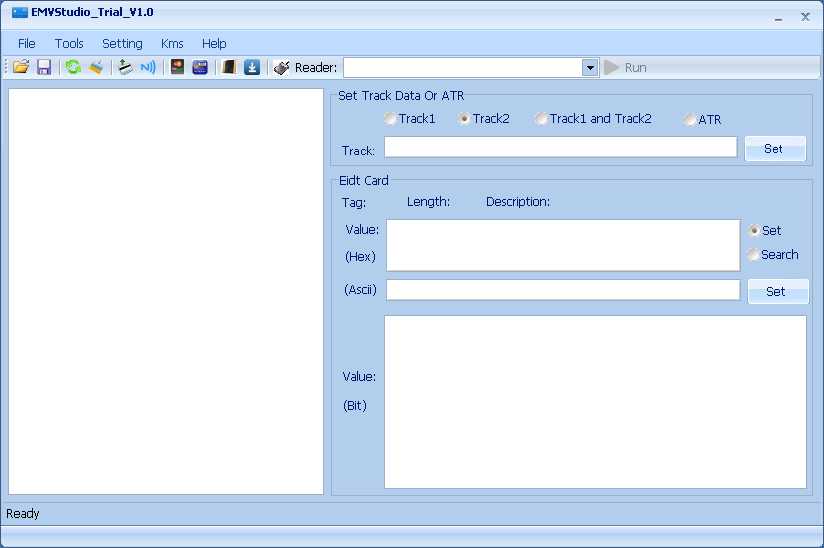Viewport: 824px width, 548px height.
Task: Click the save floppy disk icon
Action: pyautogui.click(x=44, y=67)
